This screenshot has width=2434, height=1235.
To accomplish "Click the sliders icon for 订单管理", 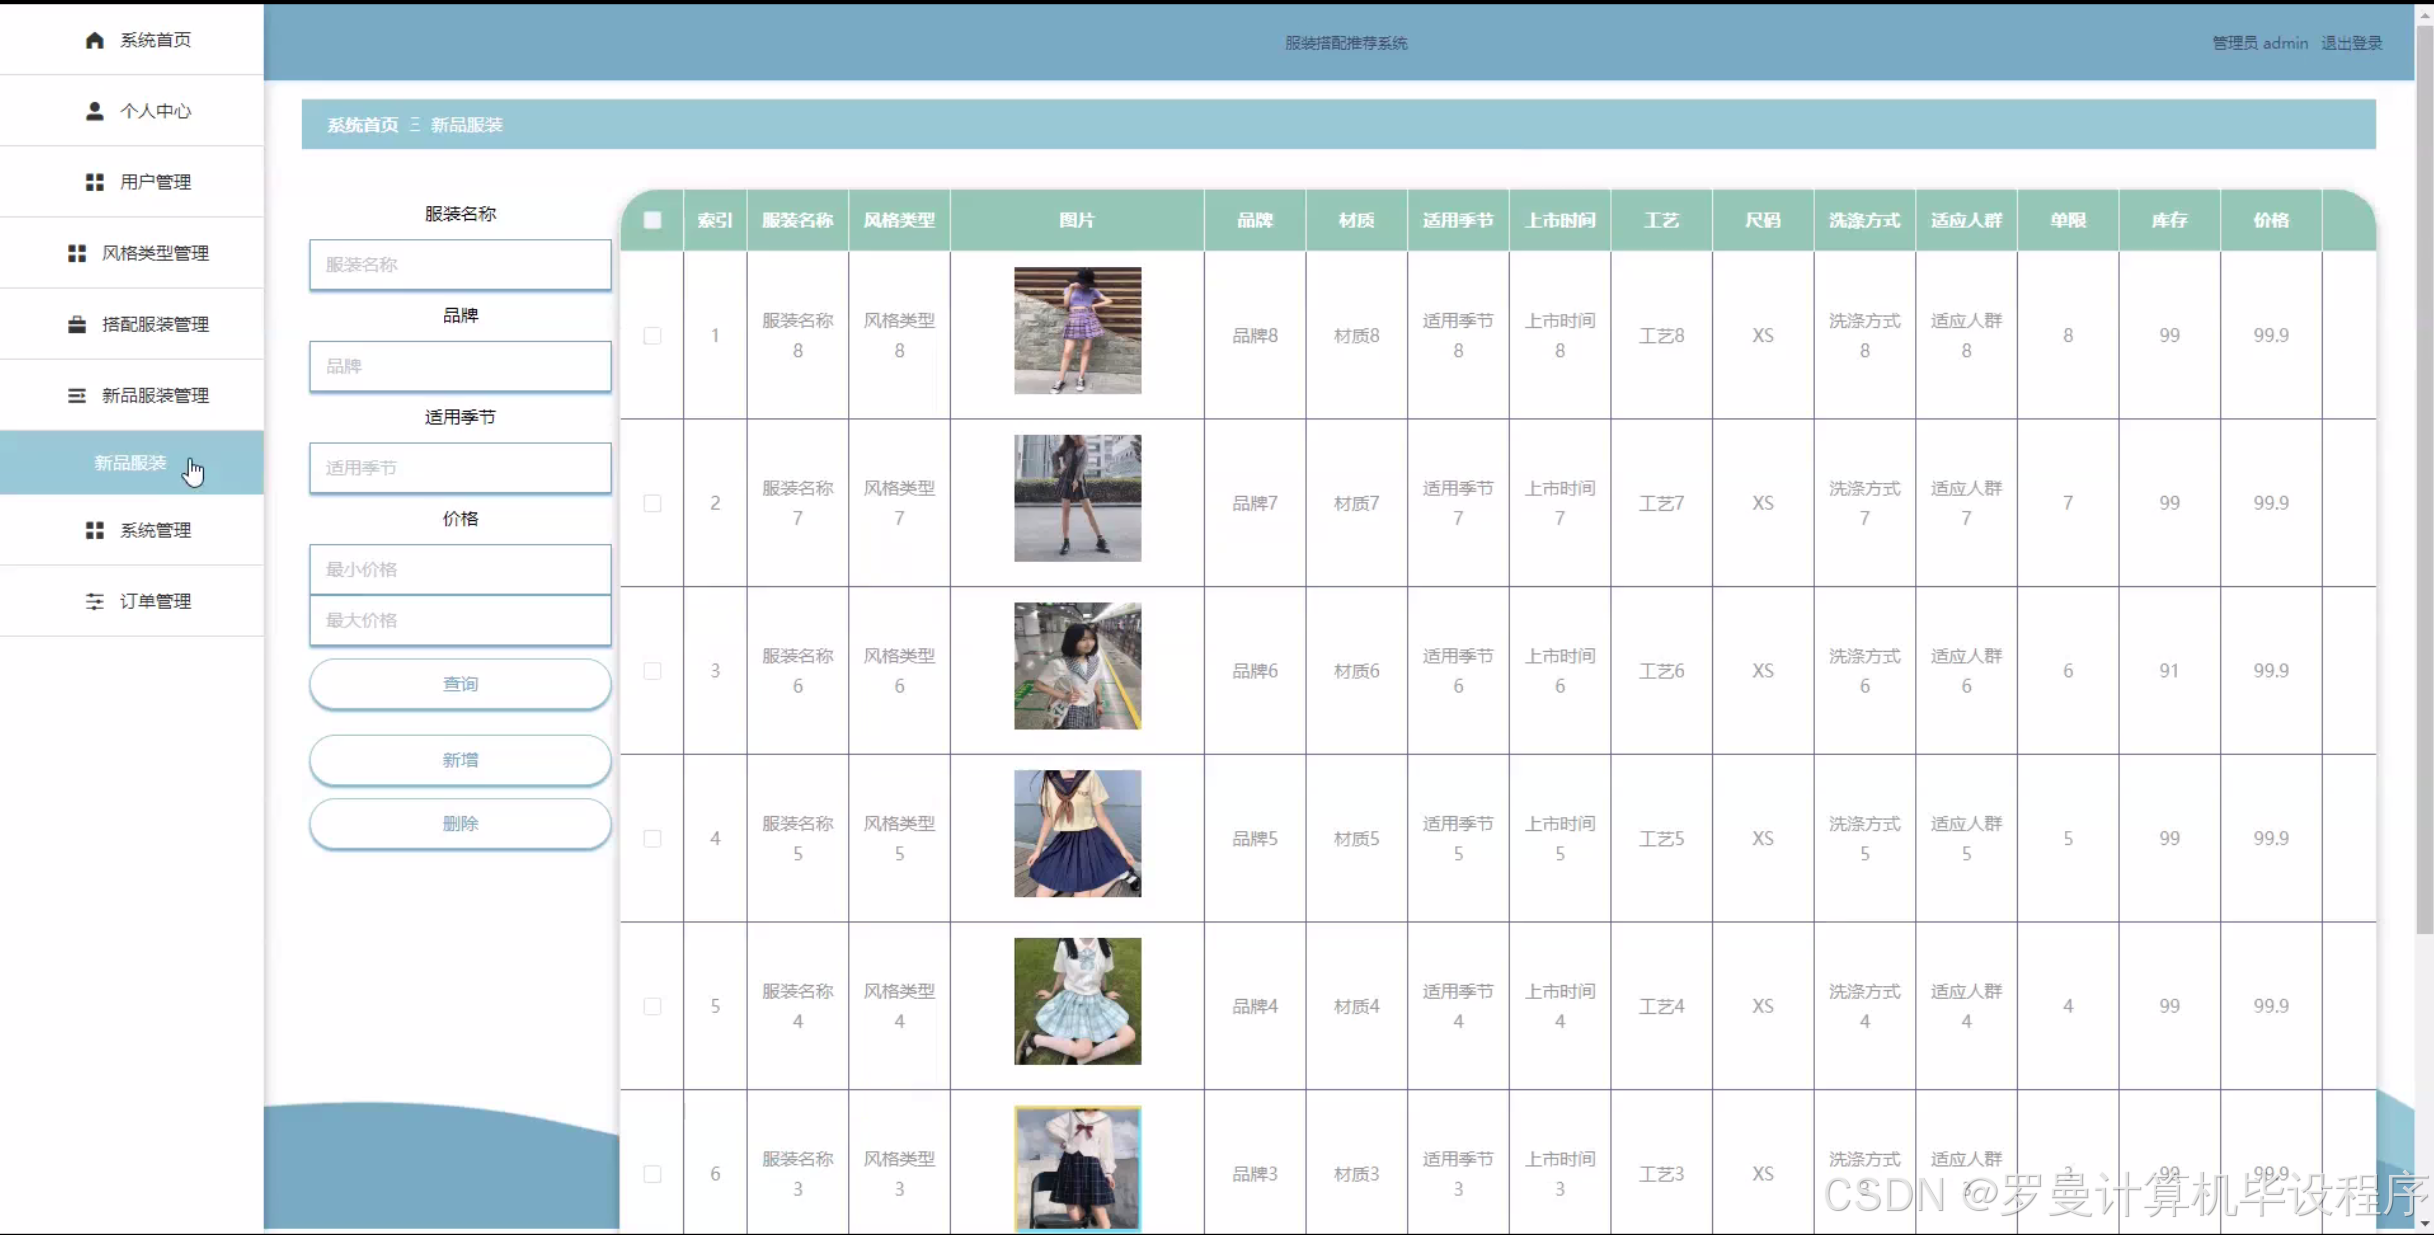I will [x=94, y=601].
